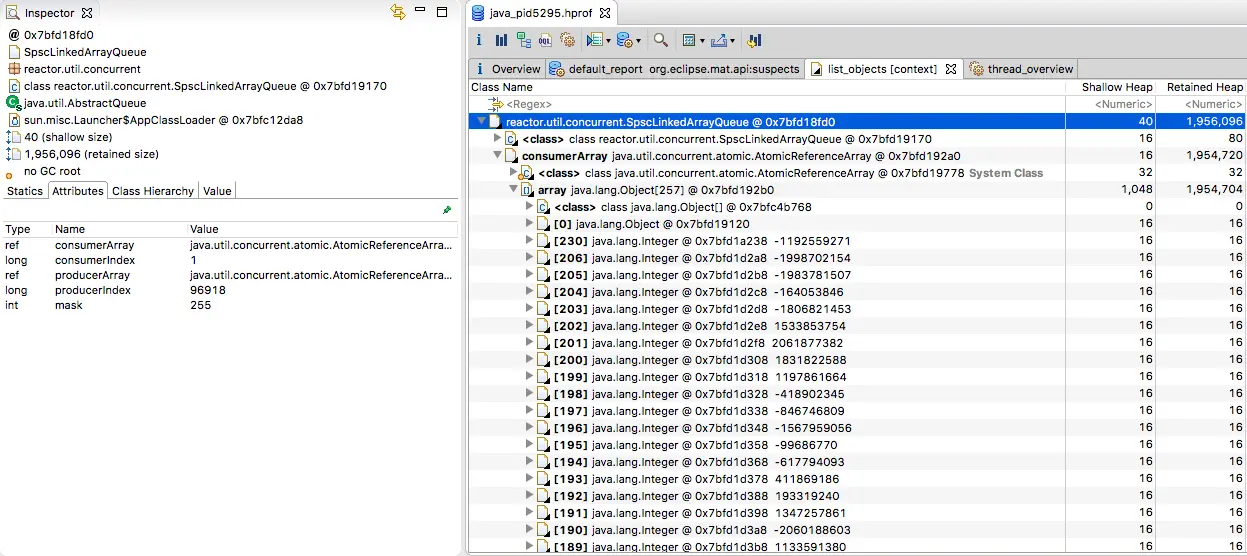Select the list_objects [context] tab
The image size is (1247, 556).
tap(883, 69)
